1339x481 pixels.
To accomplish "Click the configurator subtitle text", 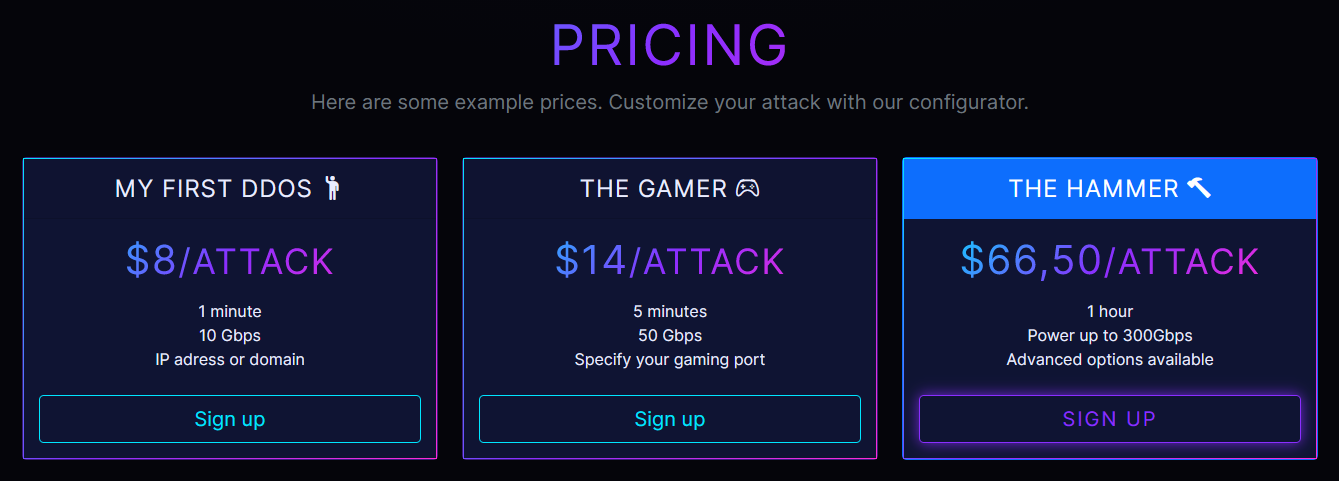I will tap(669, 102).
